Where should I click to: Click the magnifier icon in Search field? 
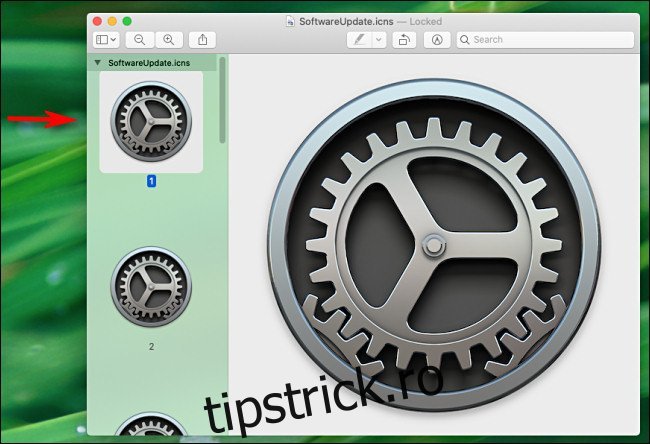point(465,40)
